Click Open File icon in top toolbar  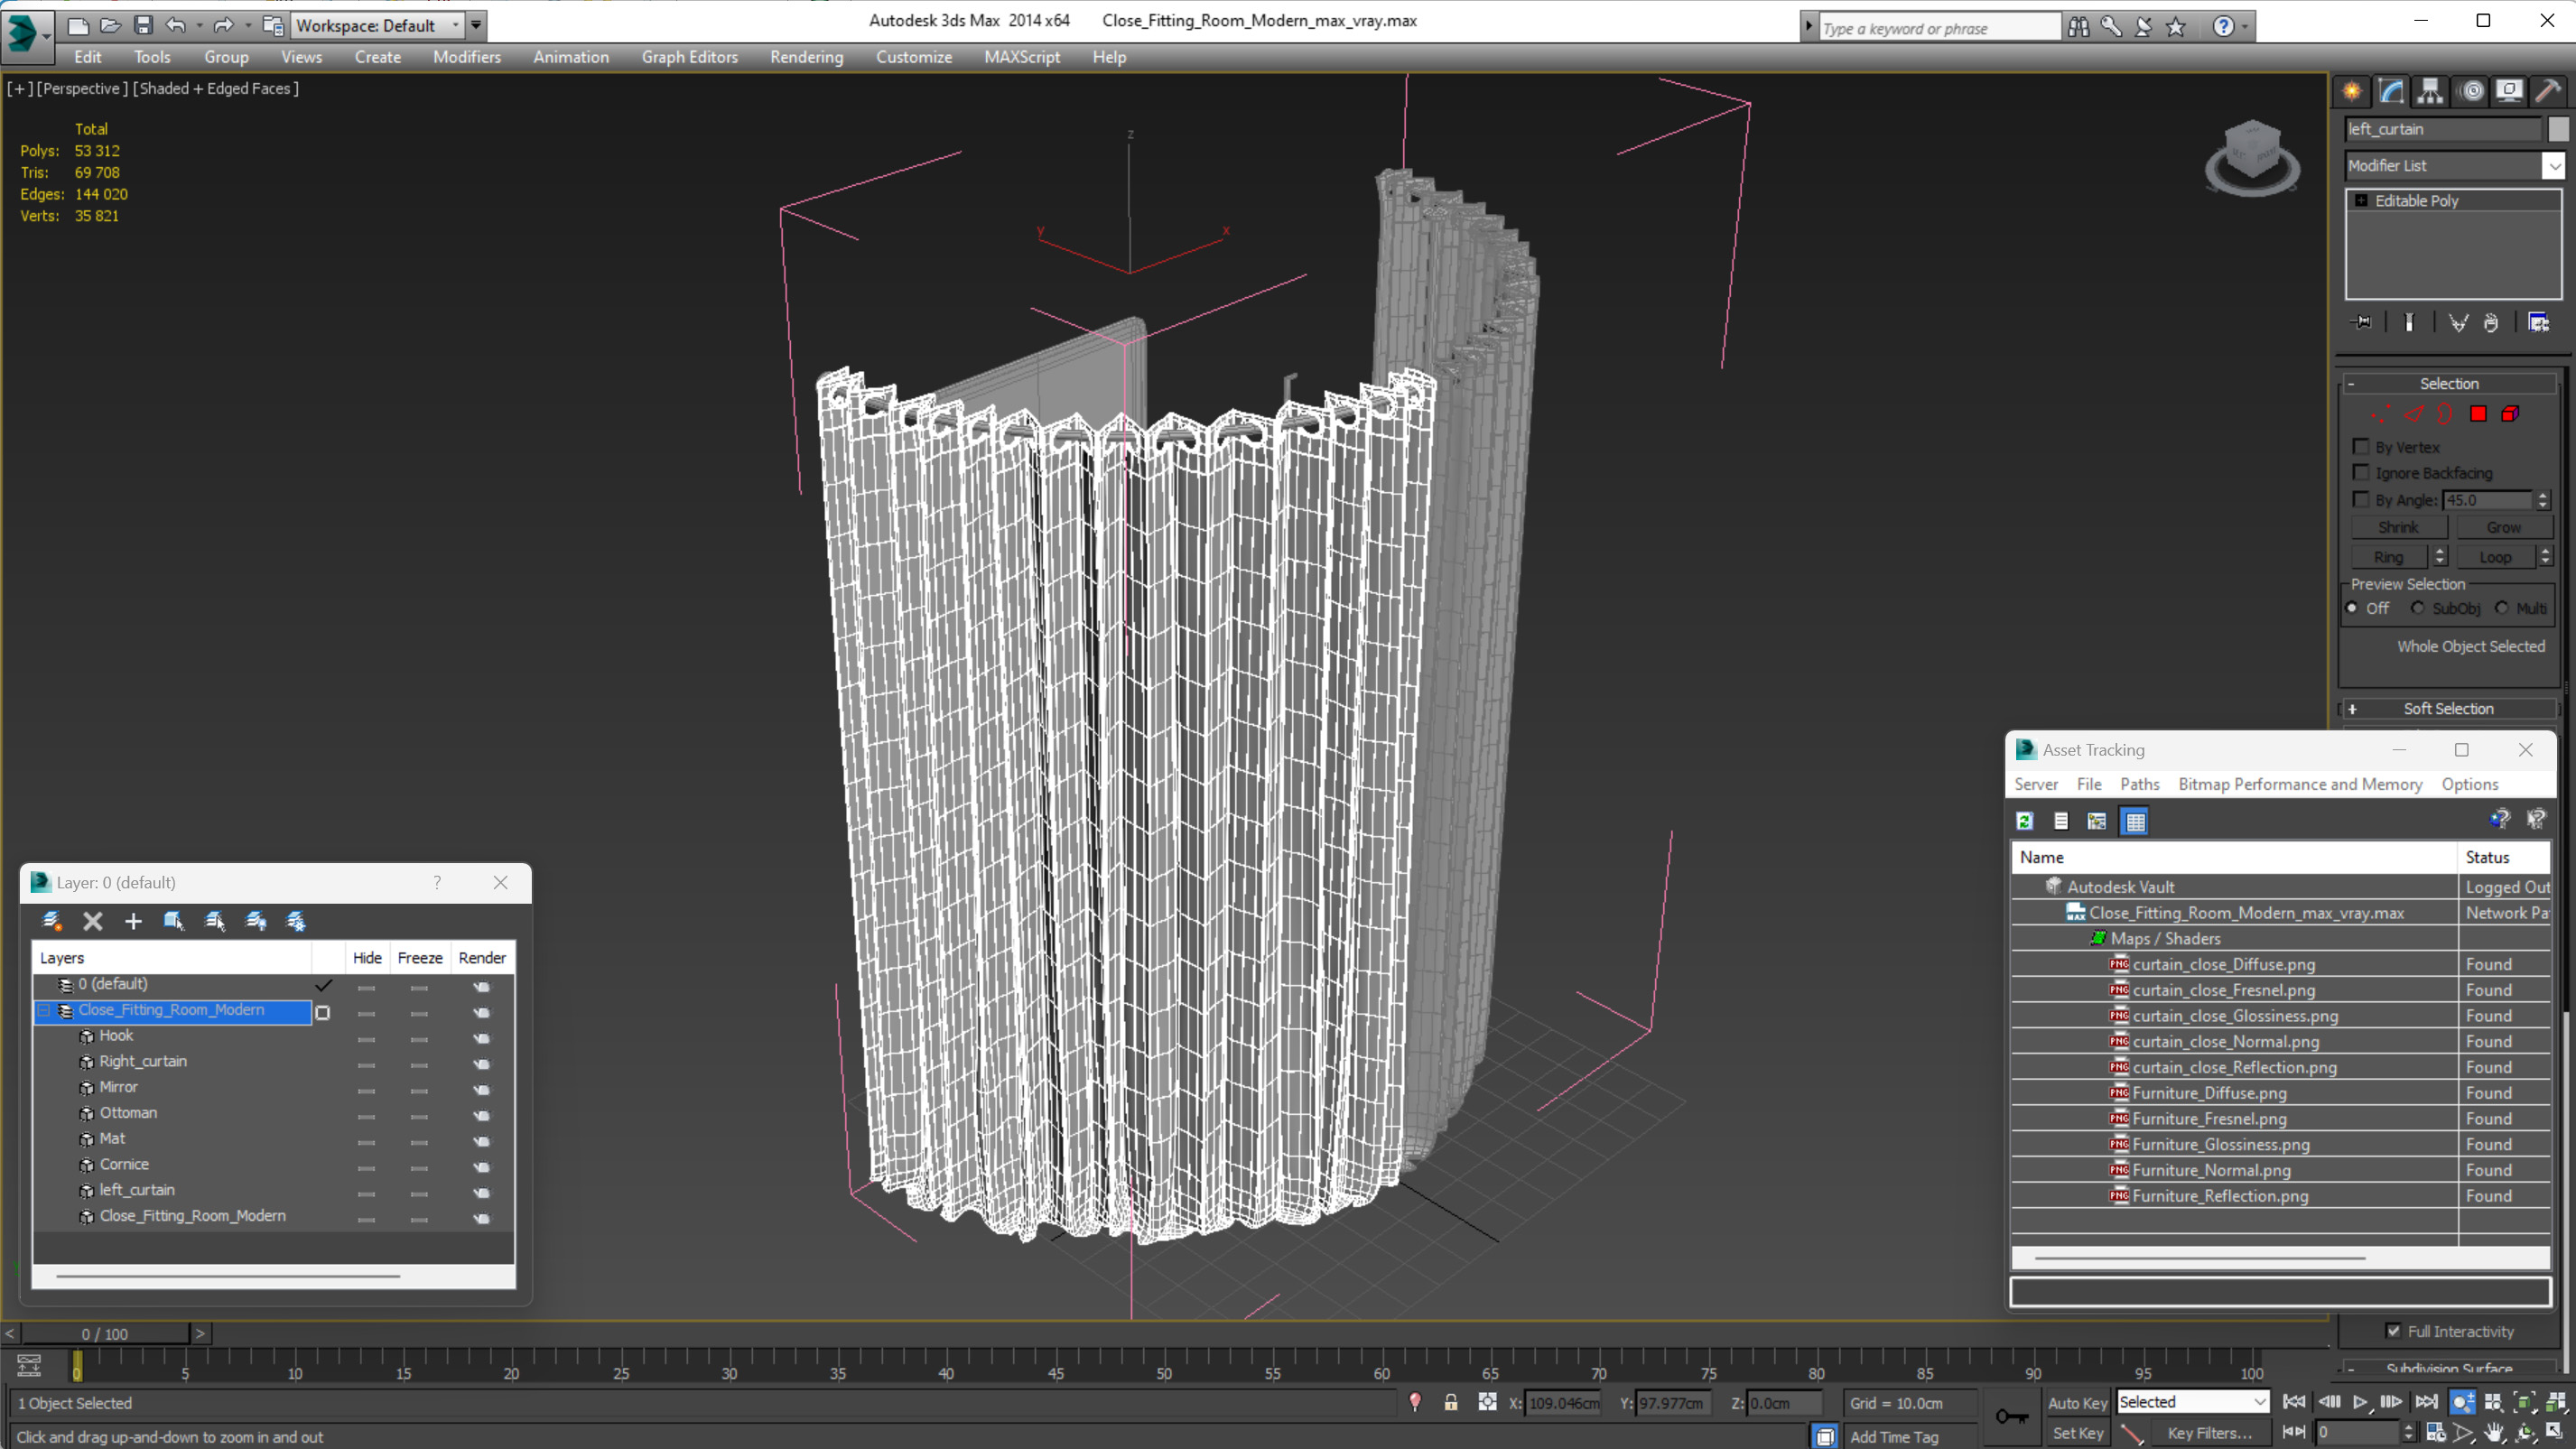[110, 25]
